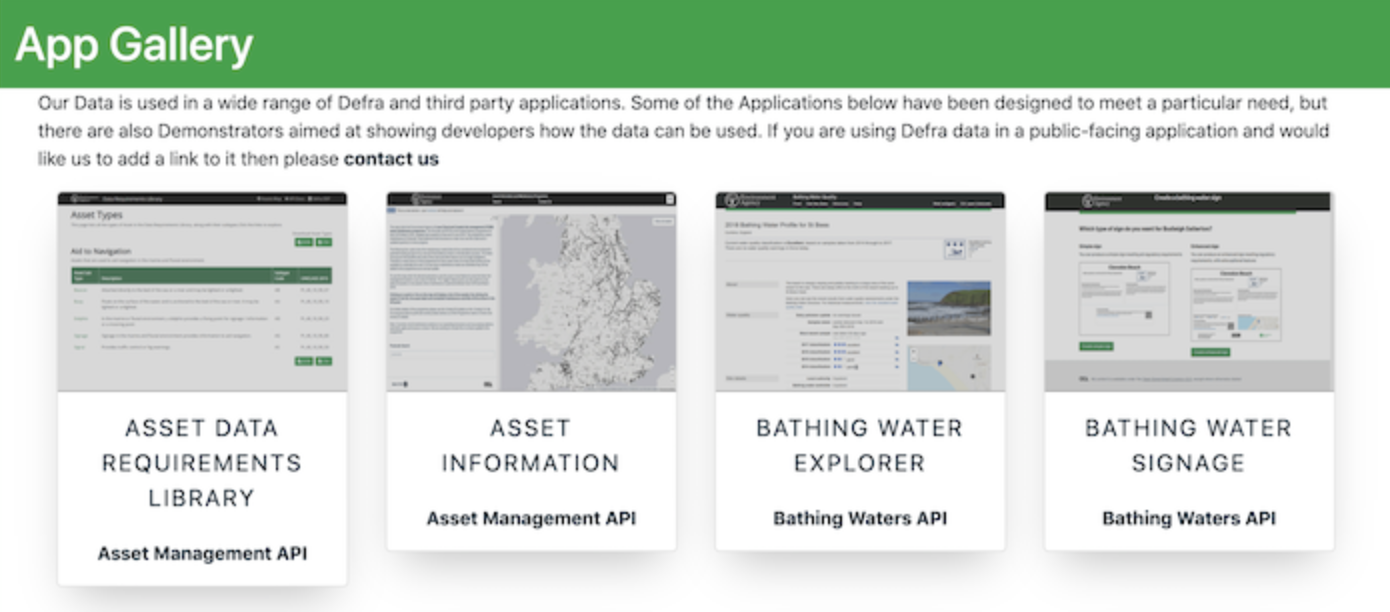Click the "contact us" link

coord(391,159)
